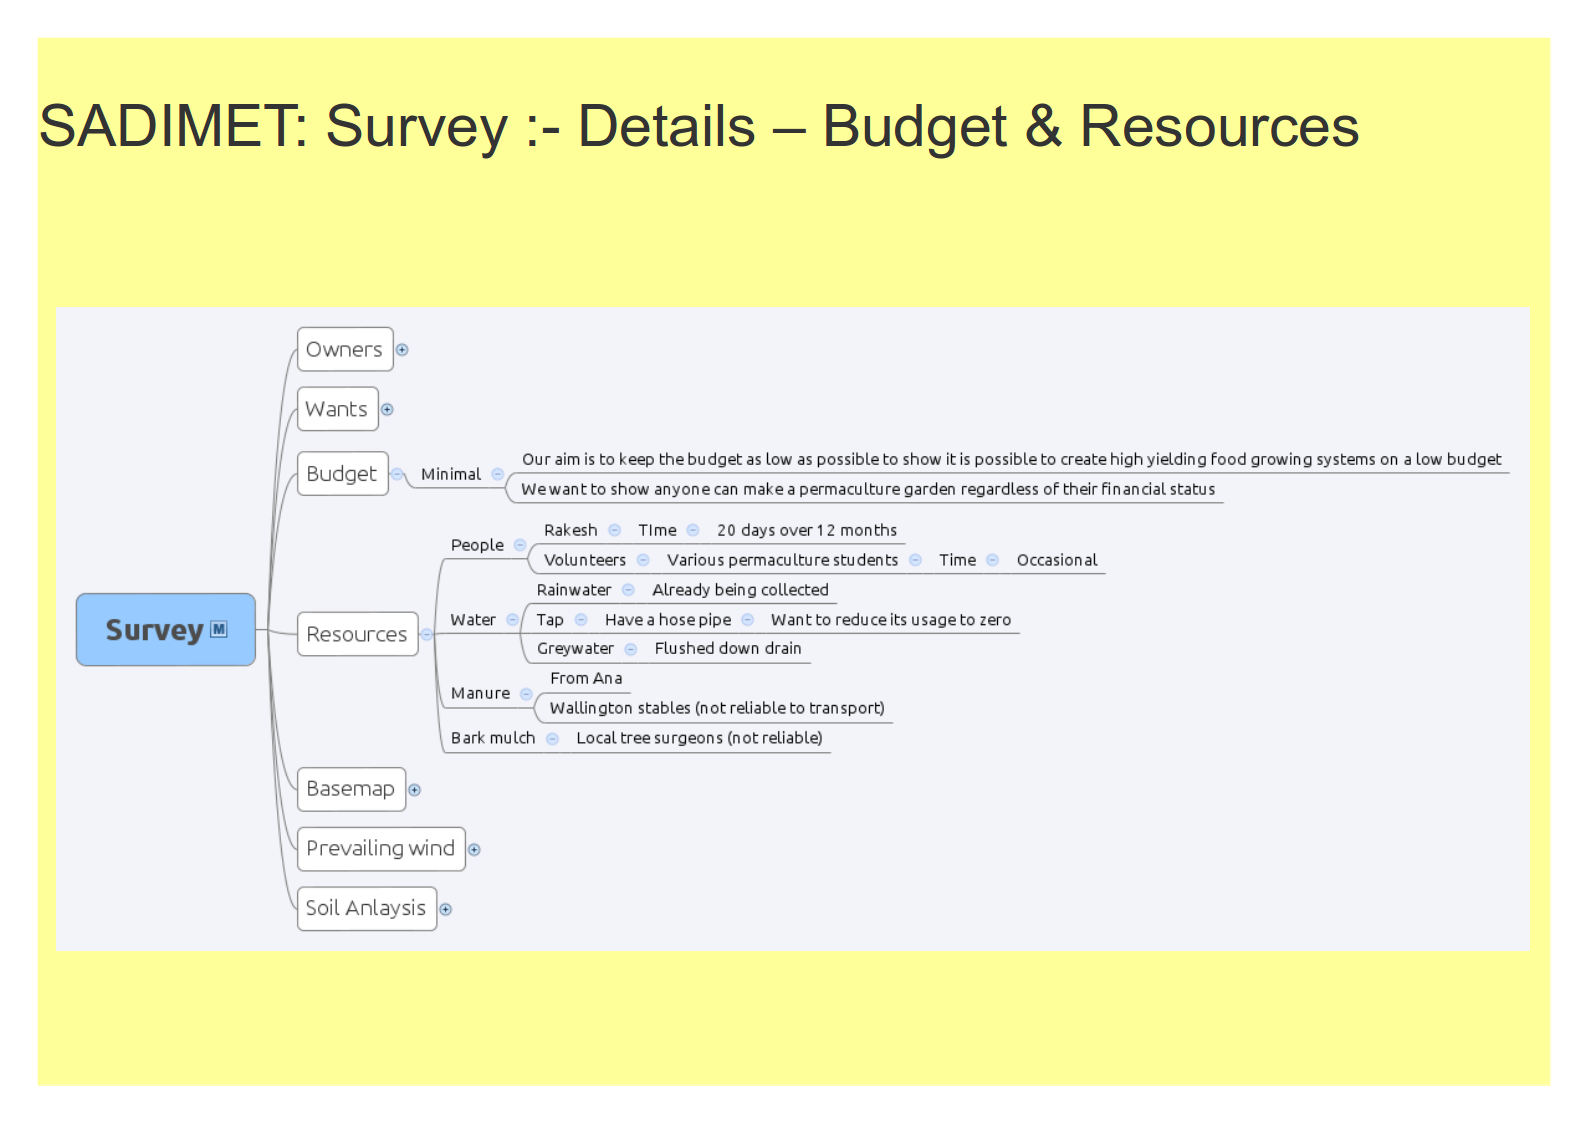The image size is (1587, 1123).
Task: Click the Wallington stables node text
Action: point(717,708)
